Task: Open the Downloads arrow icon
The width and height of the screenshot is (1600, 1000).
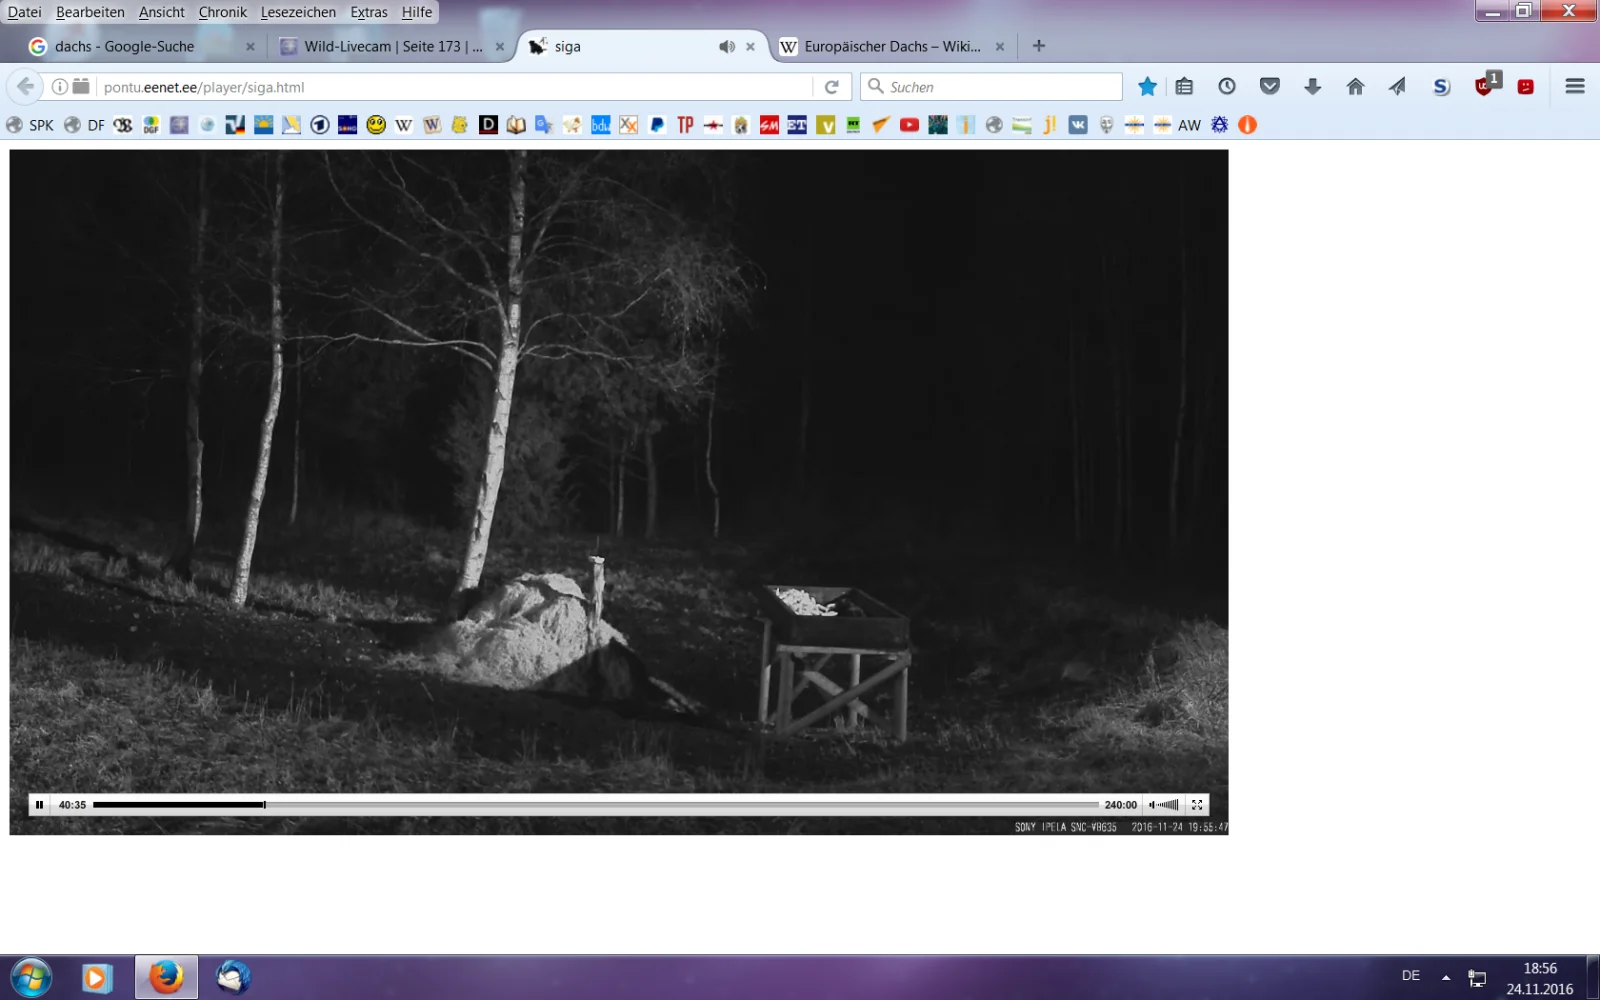Action: (1312, 87)
